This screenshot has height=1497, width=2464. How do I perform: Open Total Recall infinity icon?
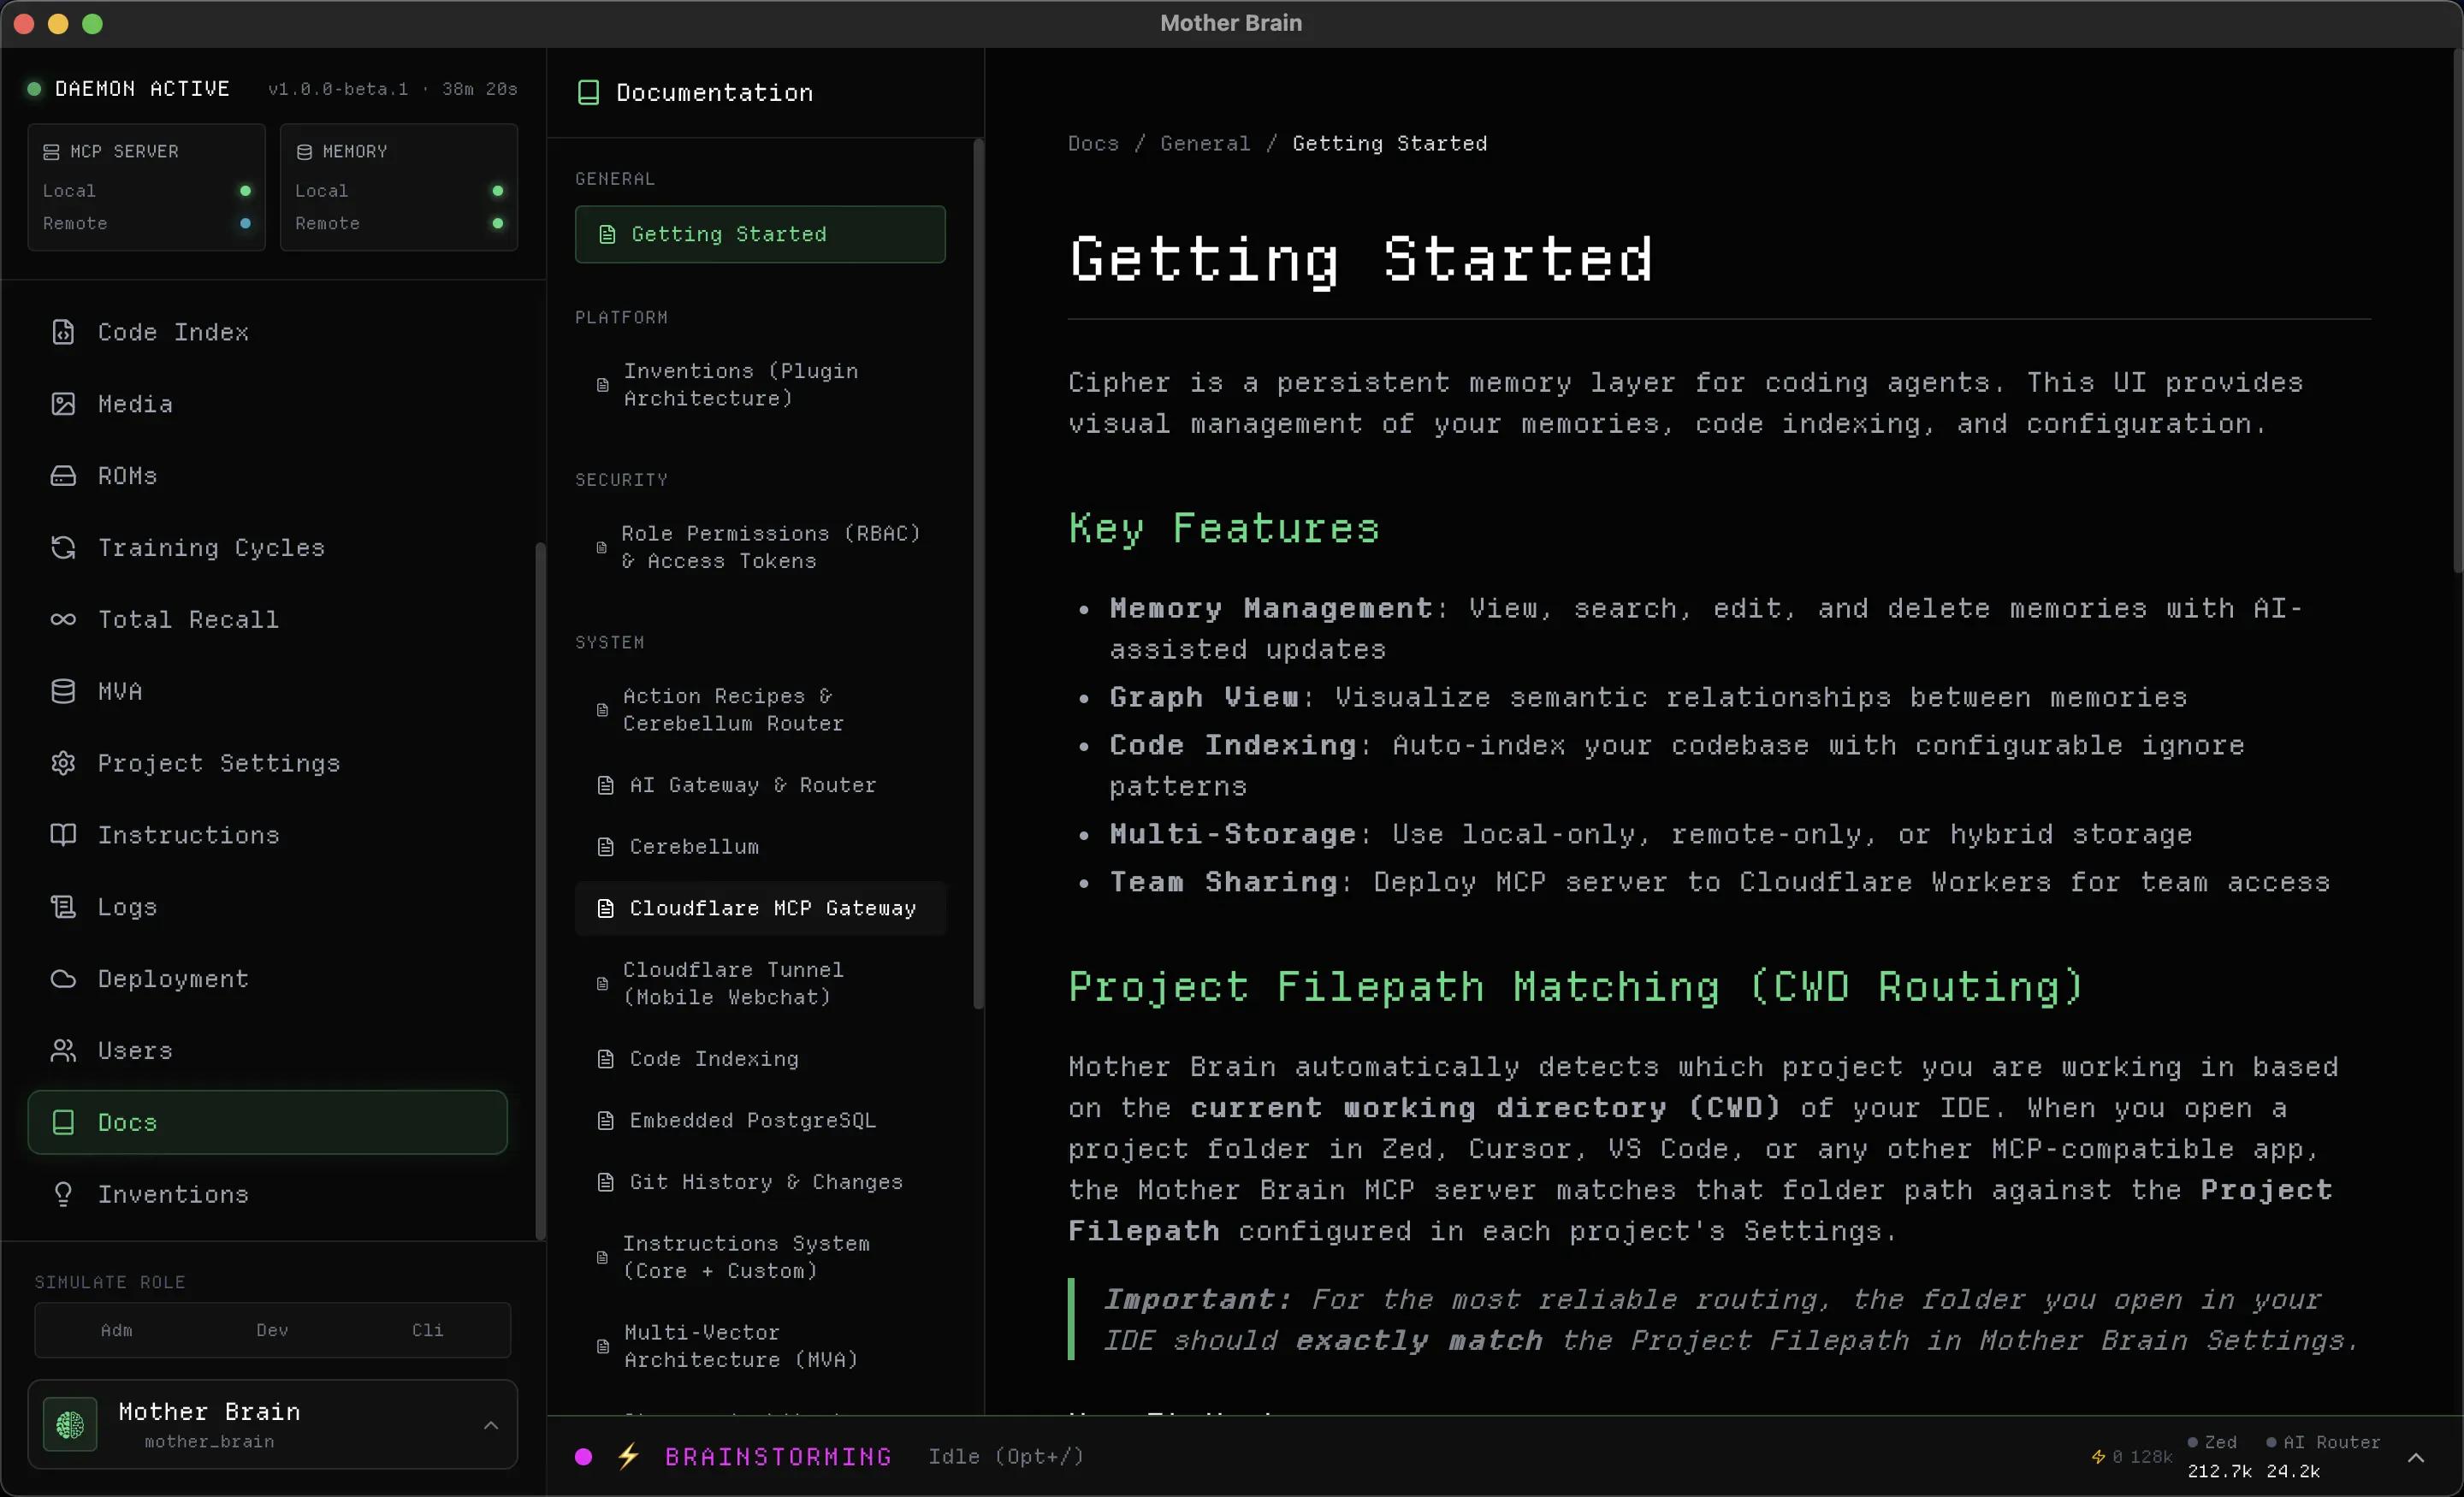click(x=63, y=620)
